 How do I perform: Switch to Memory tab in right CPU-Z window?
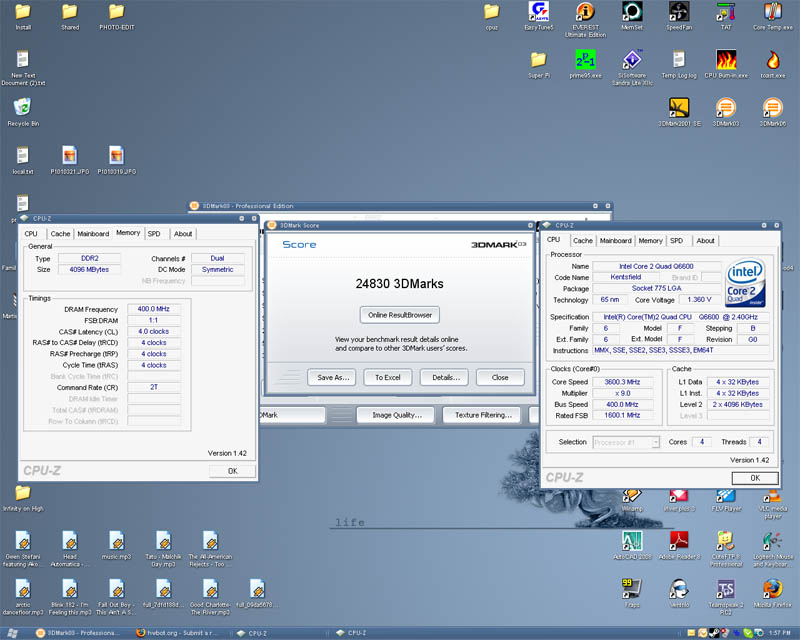[x=651, y=240]
